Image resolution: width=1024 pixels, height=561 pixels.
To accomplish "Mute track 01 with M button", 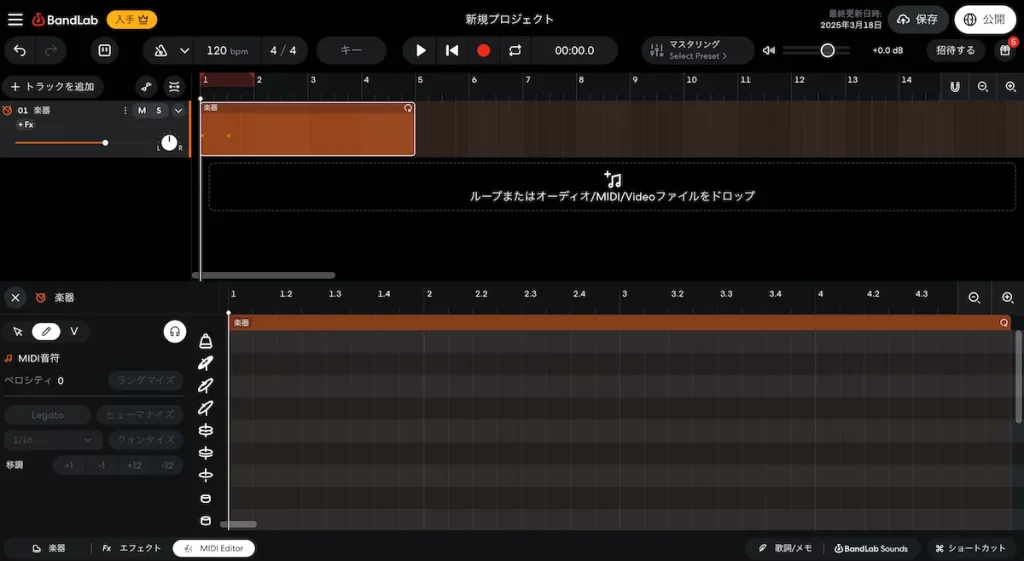I will point(142,111).
